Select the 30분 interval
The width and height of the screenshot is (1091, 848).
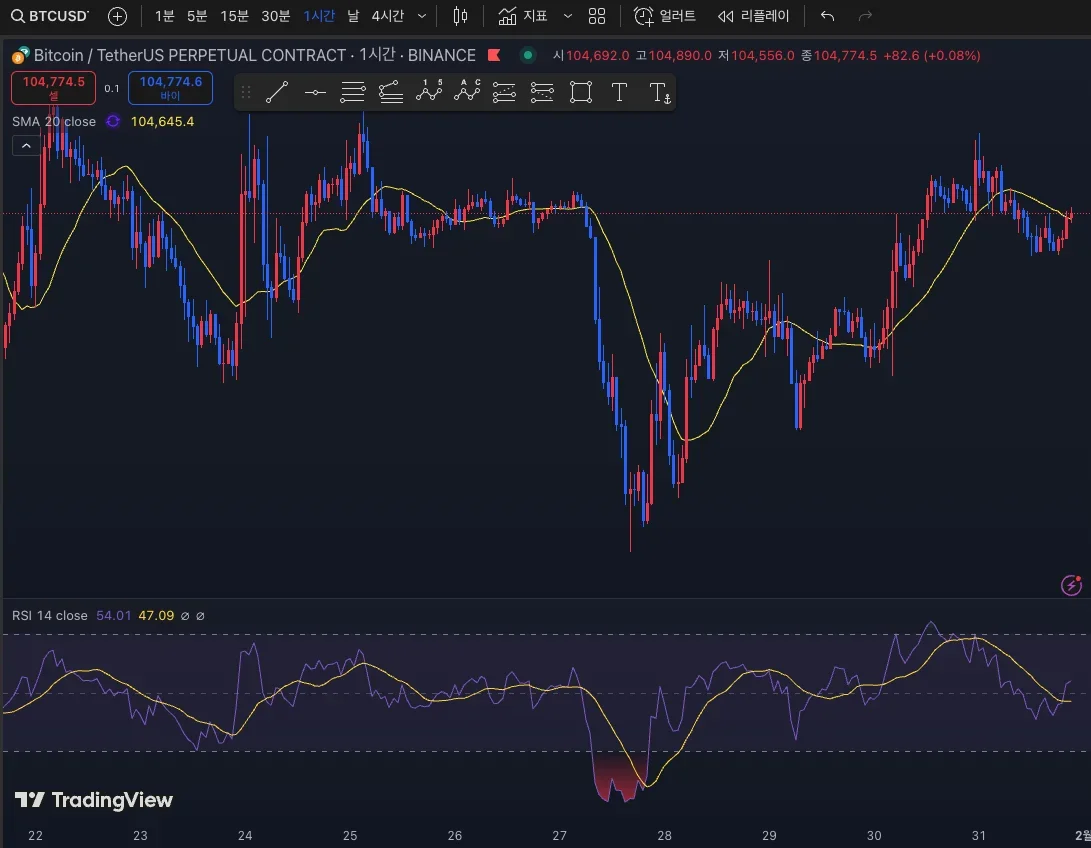(x=276, y=16)
